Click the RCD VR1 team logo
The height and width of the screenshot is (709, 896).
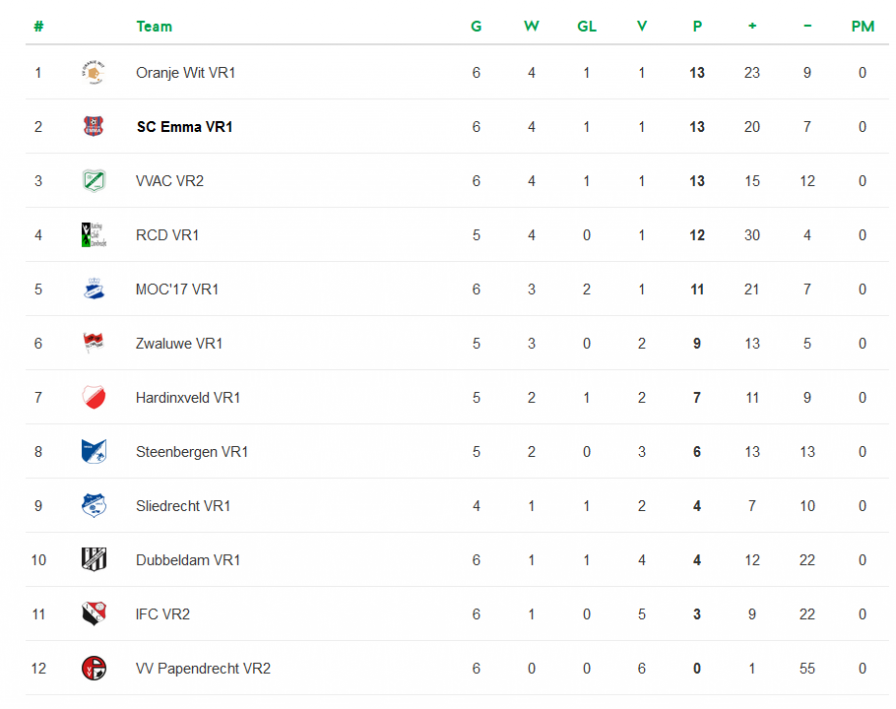pos(94,235)
